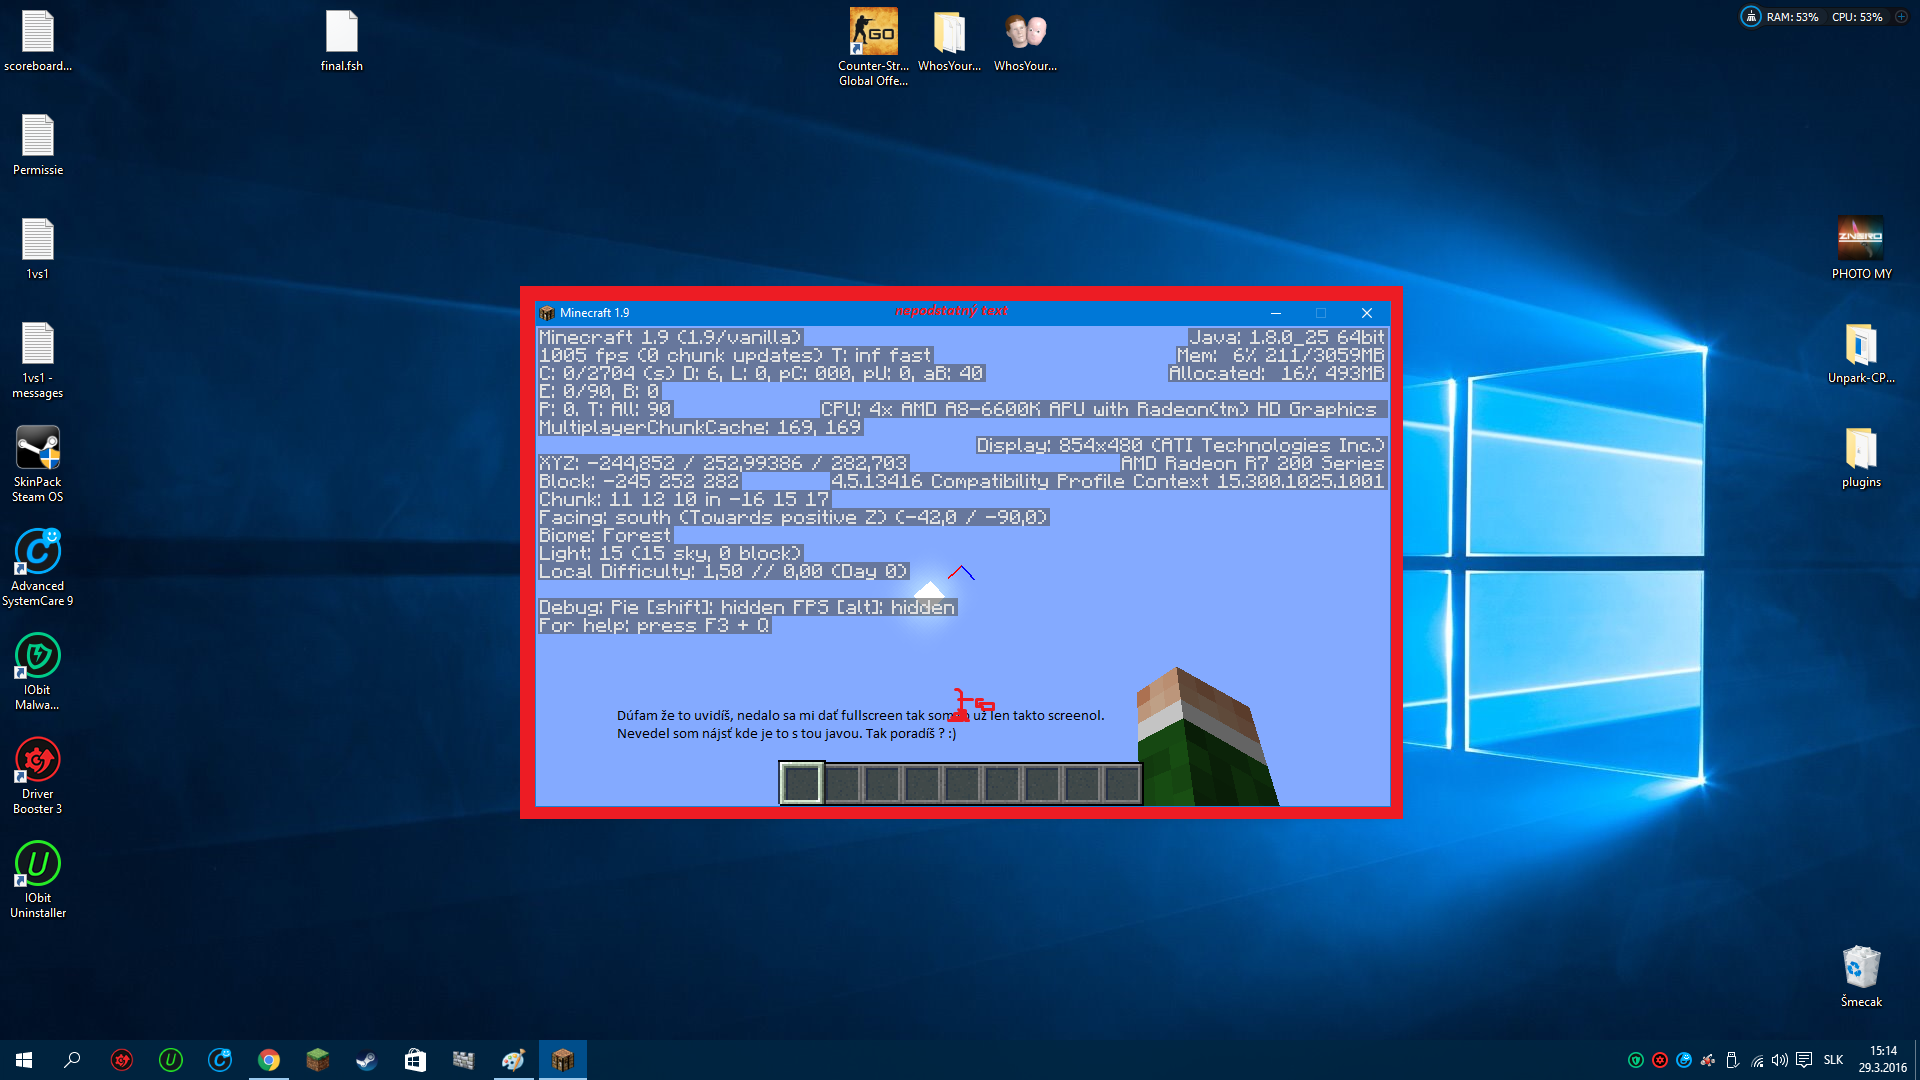
Task: Open the final.fsh file icon
Action: tap(341, 40)
